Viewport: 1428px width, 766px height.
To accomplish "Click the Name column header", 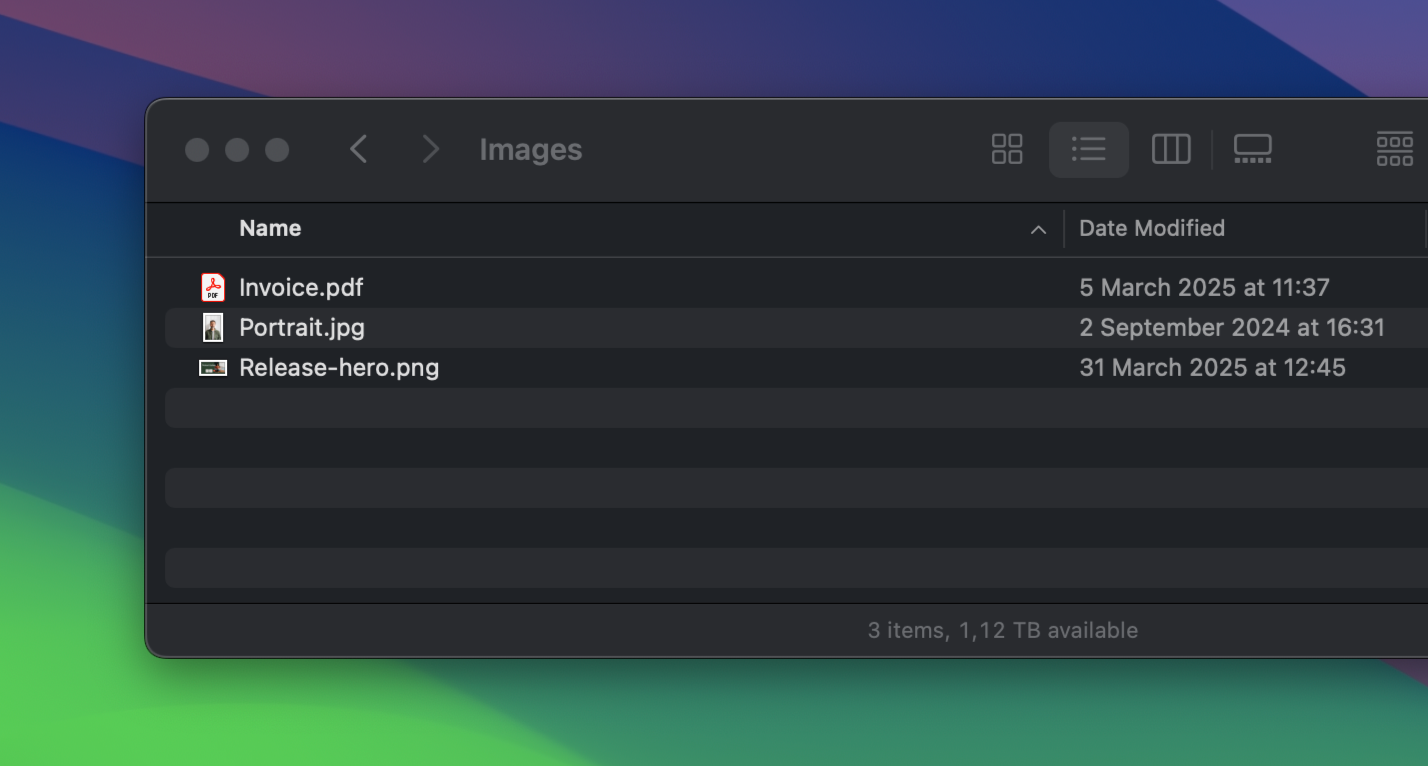I will (x=270, y=228).
